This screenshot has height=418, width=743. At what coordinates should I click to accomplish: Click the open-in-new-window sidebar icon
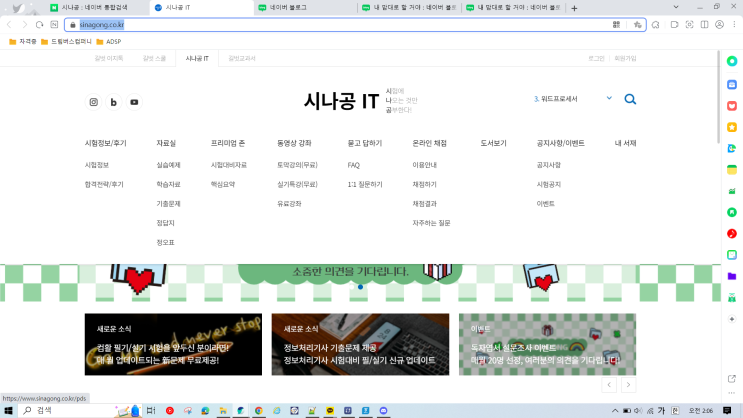732,379
